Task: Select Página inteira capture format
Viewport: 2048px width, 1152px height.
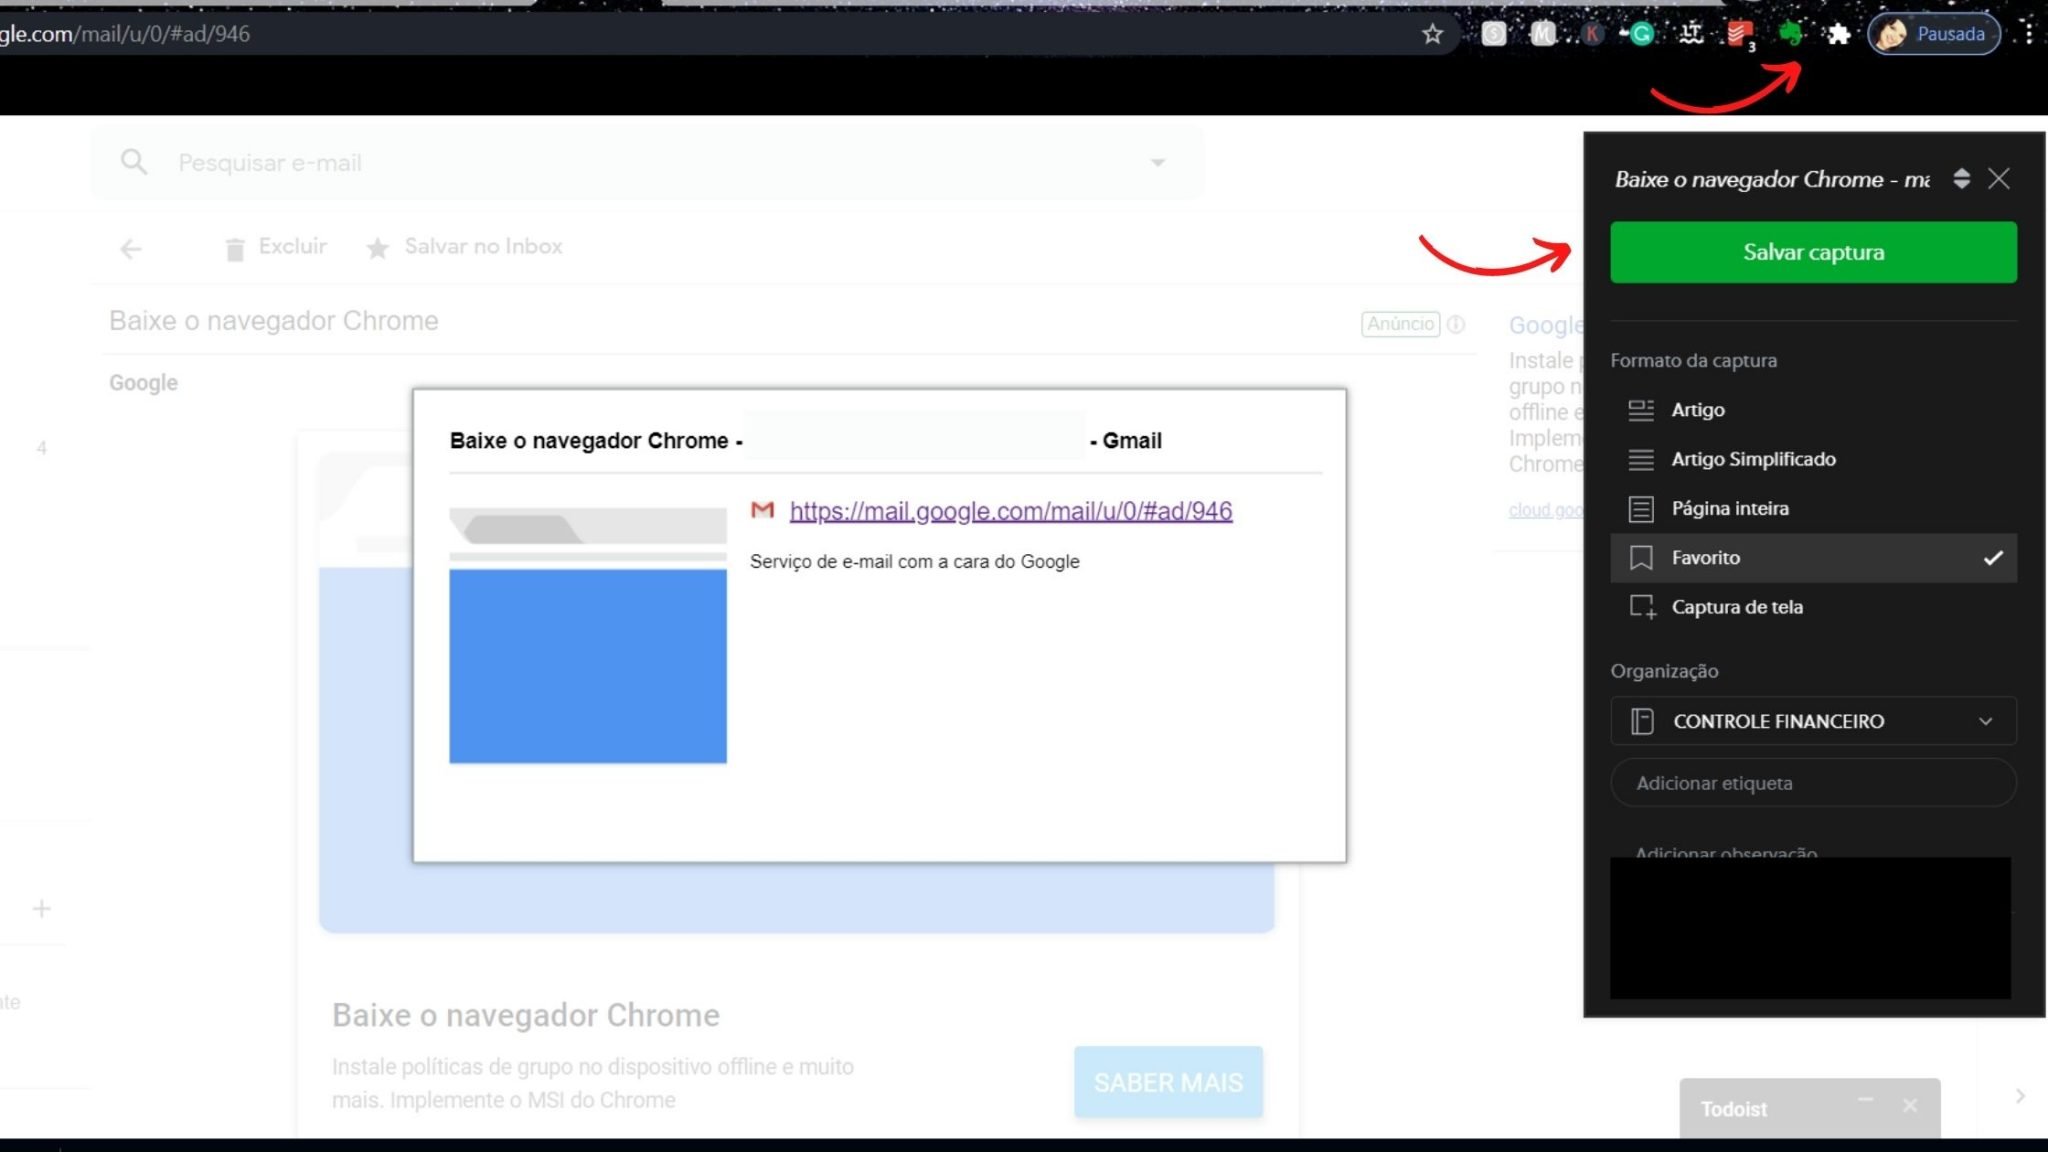Action: (1813, 508)
